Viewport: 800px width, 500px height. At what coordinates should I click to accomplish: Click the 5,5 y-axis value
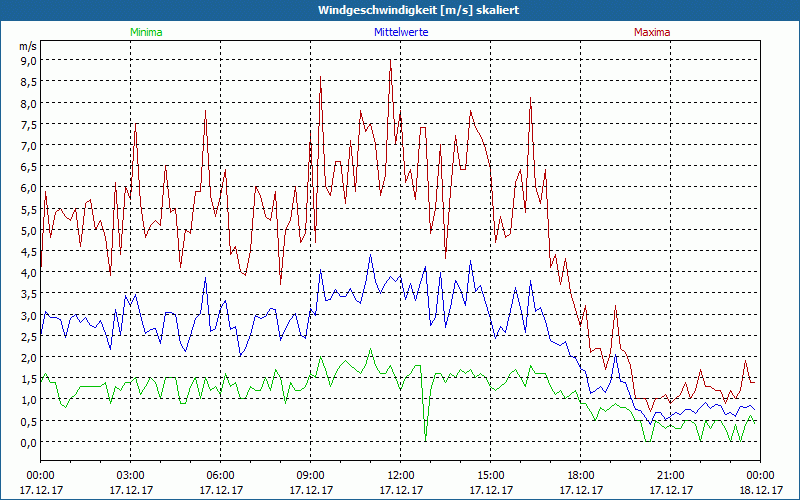tap(28, 209)
